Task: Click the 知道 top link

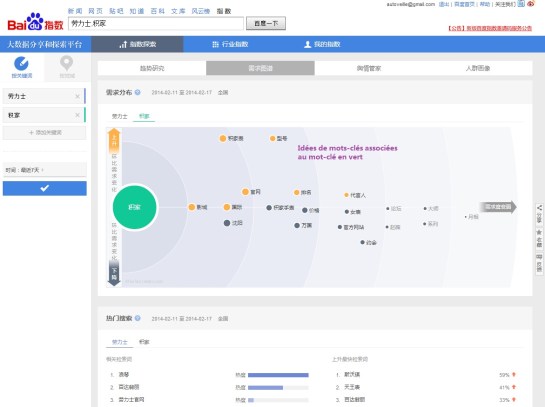Action: tap(137, 11)
